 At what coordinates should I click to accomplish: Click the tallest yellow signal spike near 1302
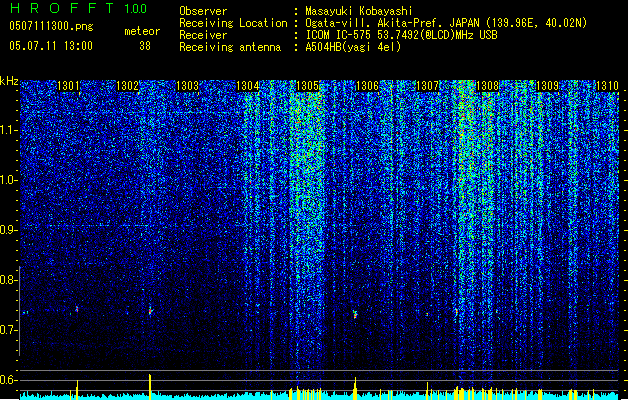(x=150, y=387)
